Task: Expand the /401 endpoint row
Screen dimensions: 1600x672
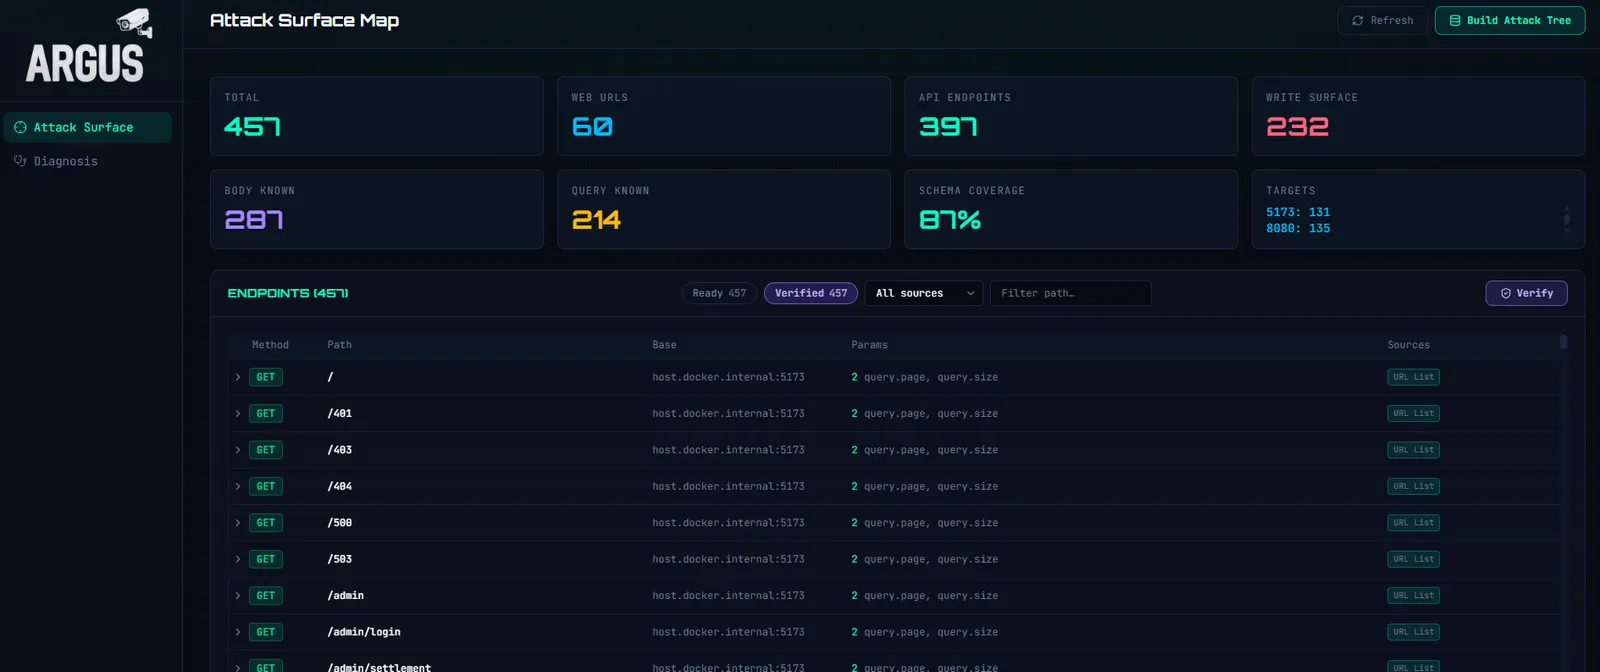Action: [x=238, y=413]
